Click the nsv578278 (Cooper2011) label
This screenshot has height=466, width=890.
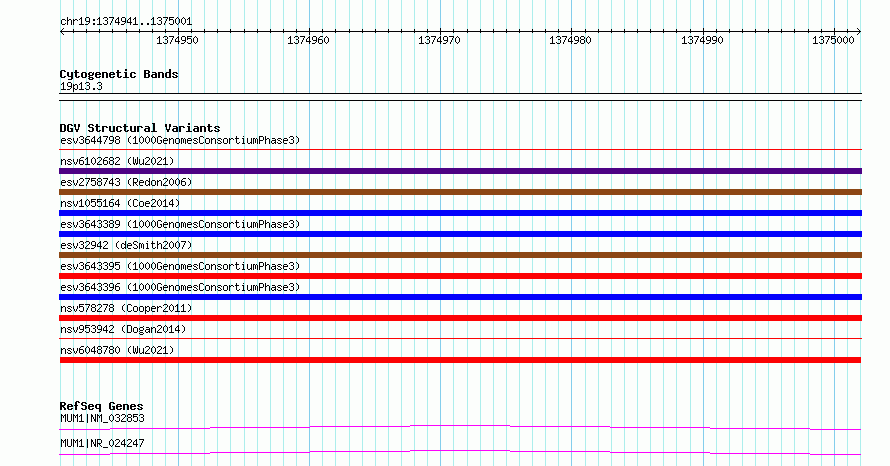(126, 308)
